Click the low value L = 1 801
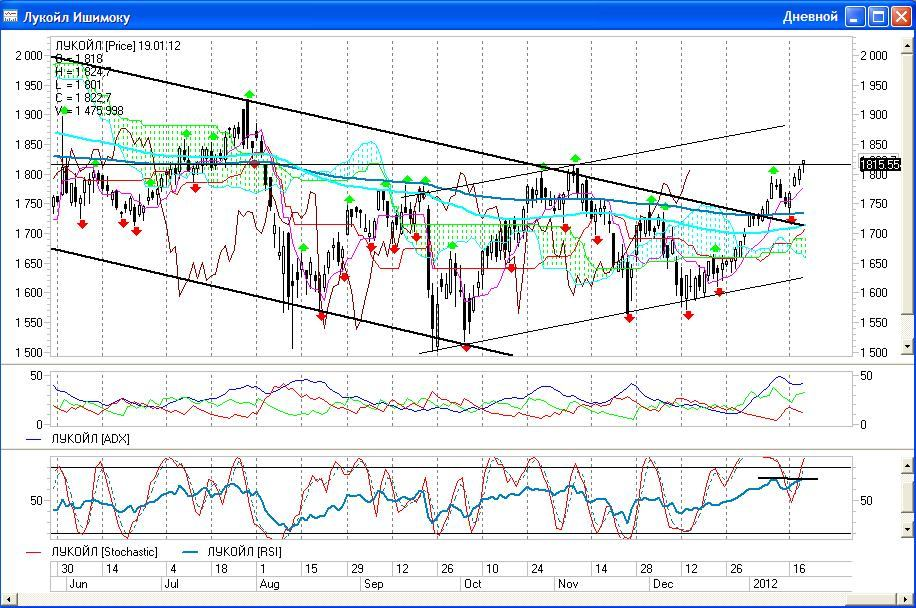This screenshot has height=608, width=916. tap(79, 85)
